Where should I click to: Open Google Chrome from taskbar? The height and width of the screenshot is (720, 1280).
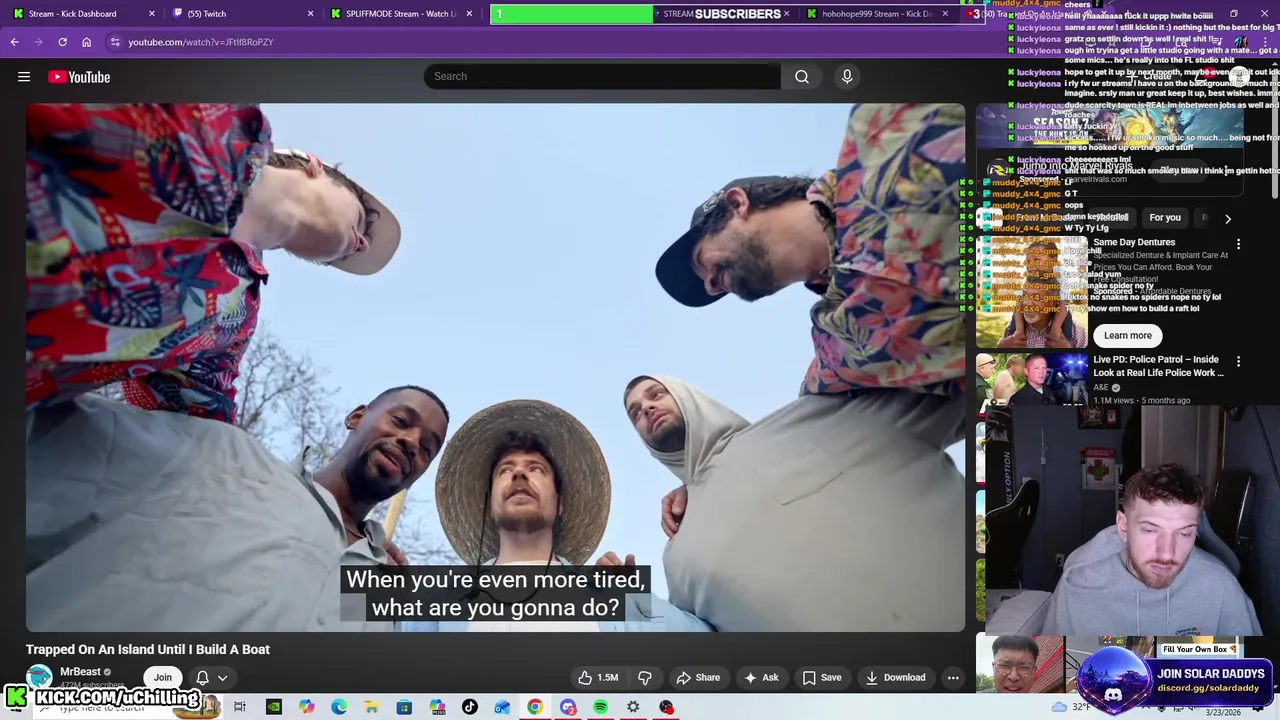tap(535, 707)
